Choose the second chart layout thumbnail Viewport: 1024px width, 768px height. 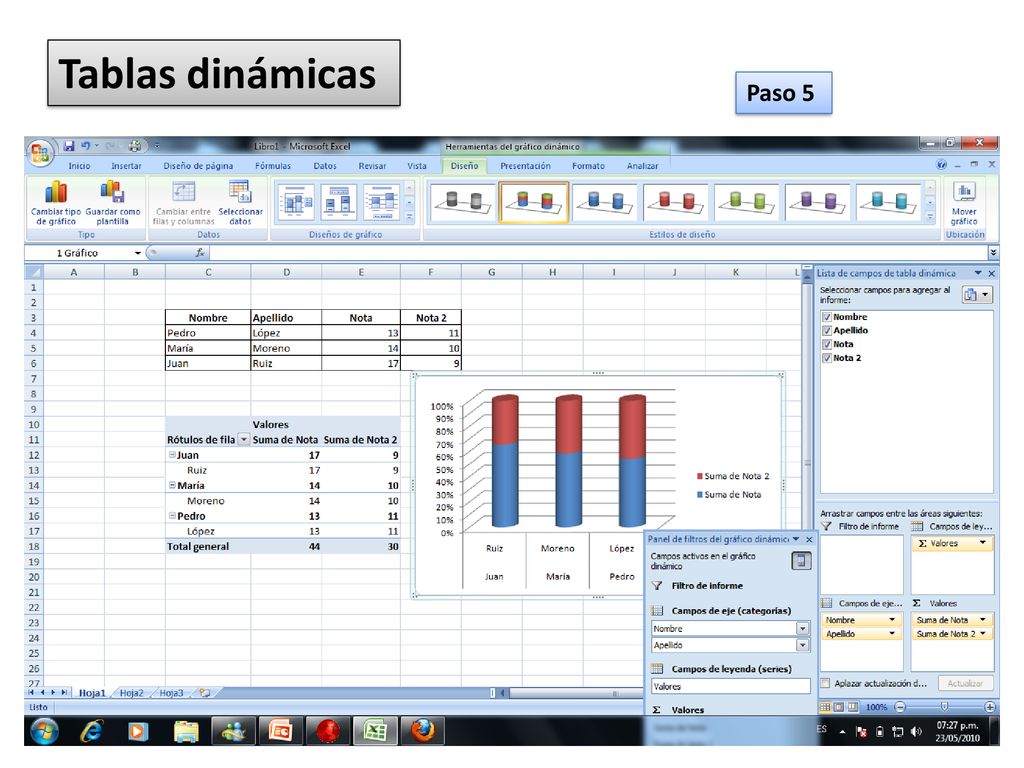point(338,203)
